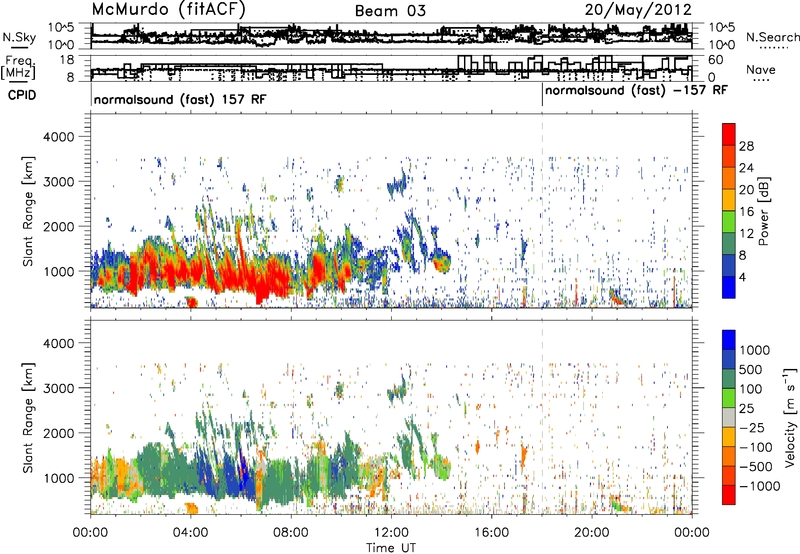800x554 pixels.
Task: Click 'normalsound (fast) -157 RF' text
Action: [x=636, y=91]
